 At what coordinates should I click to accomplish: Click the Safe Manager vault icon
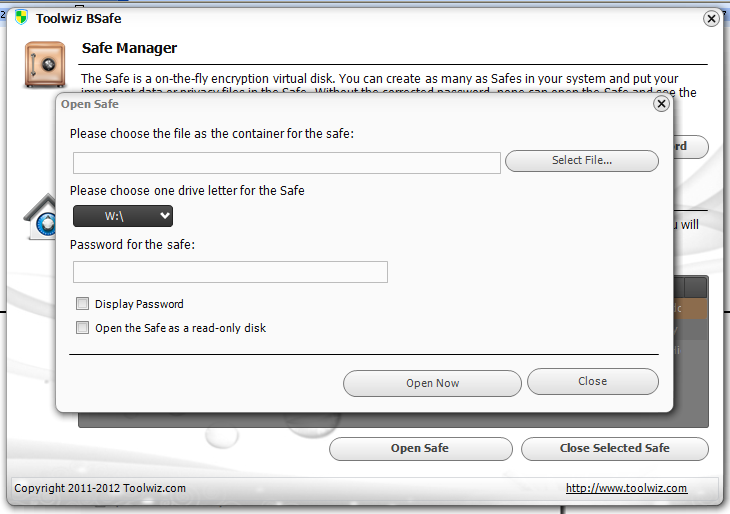pos(45,64)
